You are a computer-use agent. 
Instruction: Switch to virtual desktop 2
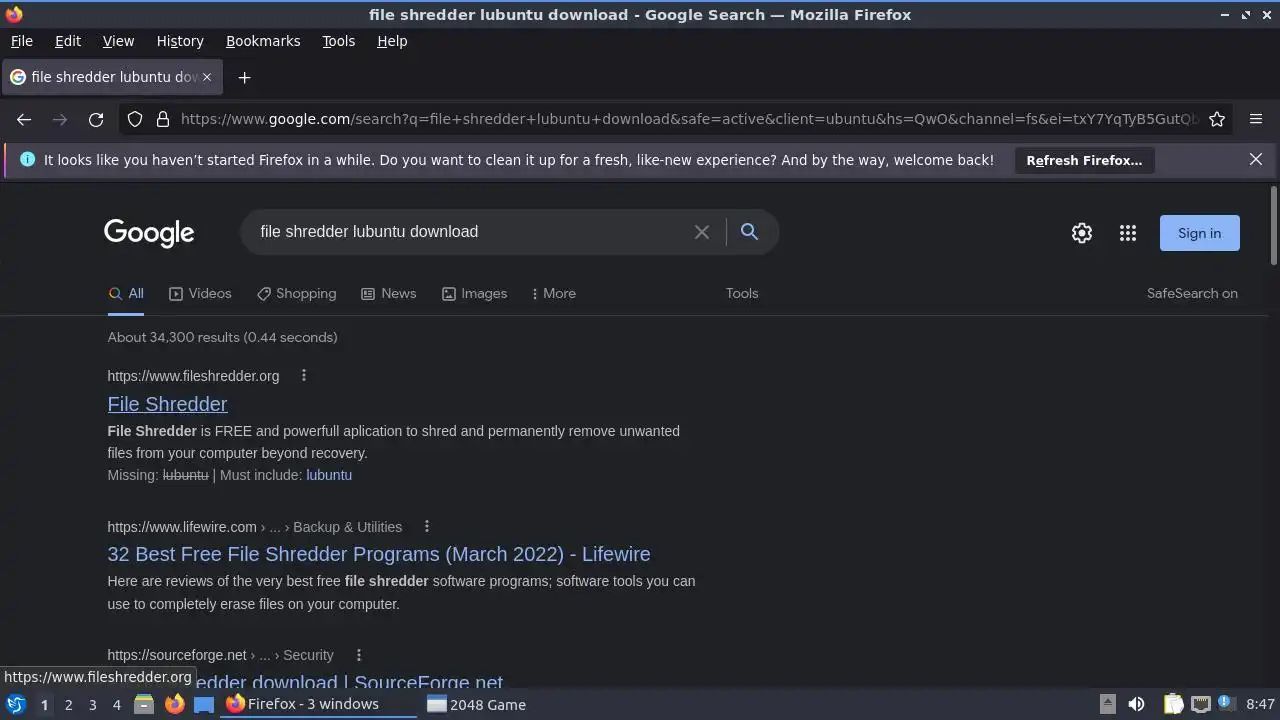tap(68, 705)
